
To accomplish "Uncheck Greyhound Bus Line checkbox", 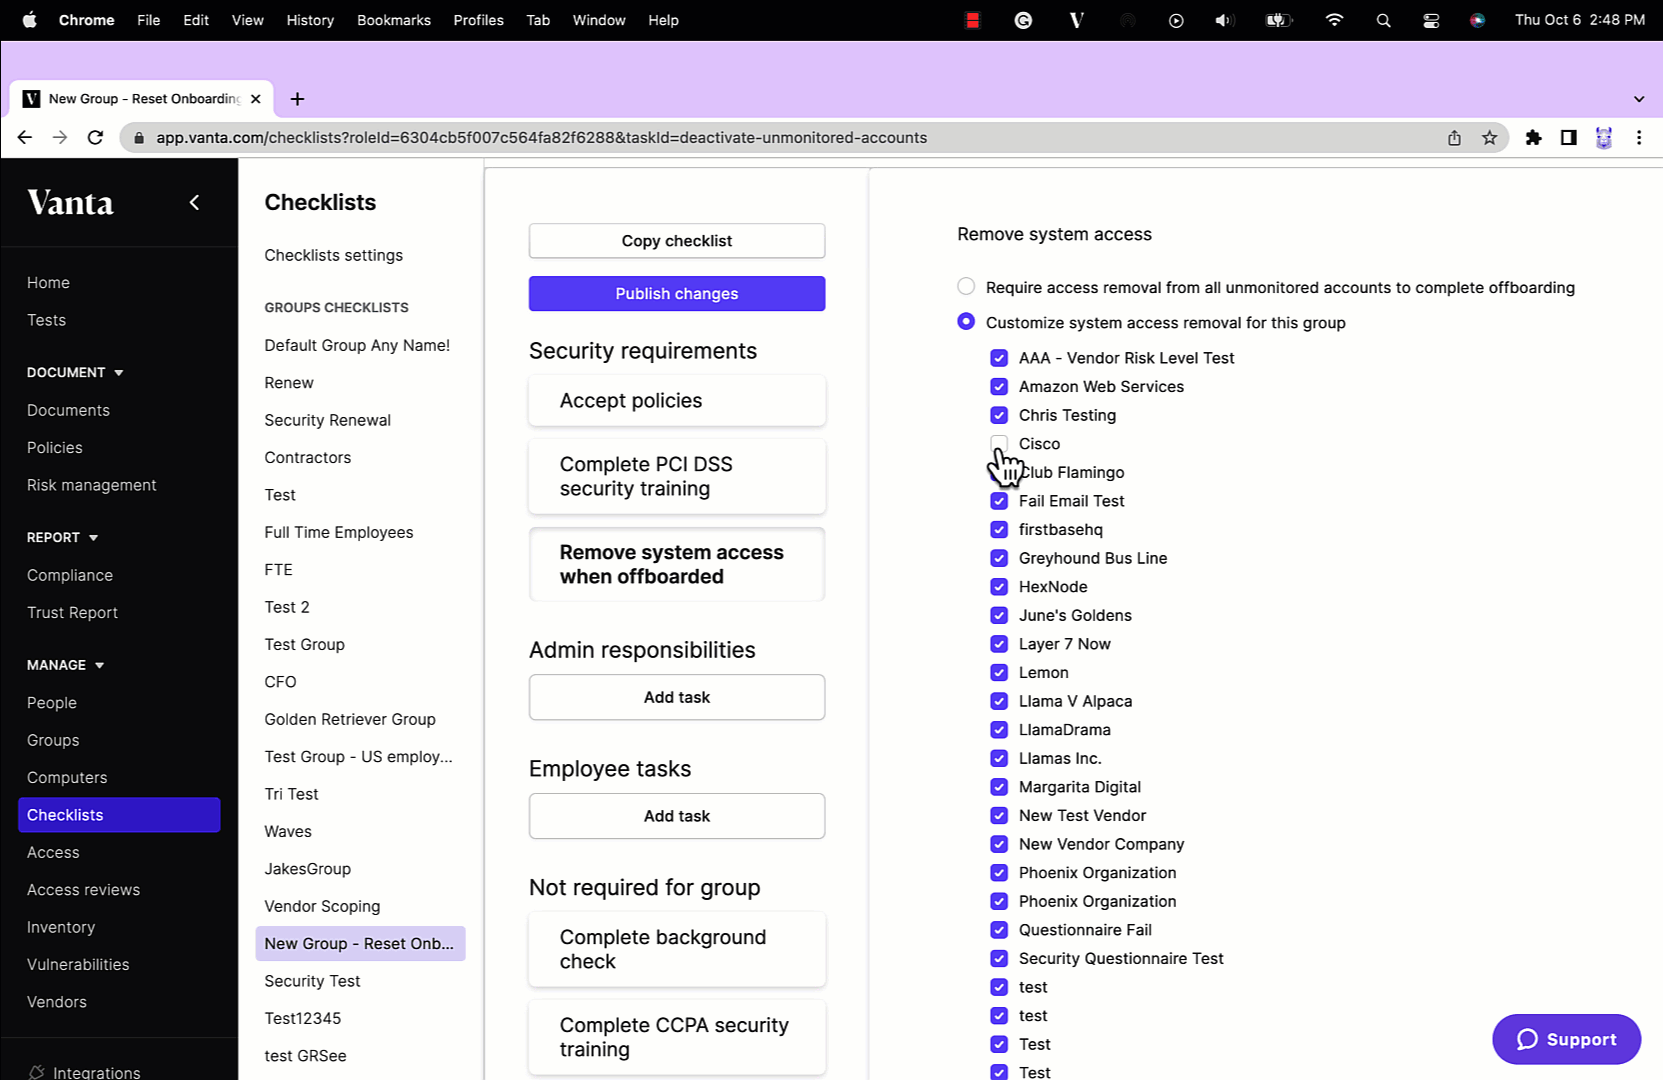I will tap(999, 558).
